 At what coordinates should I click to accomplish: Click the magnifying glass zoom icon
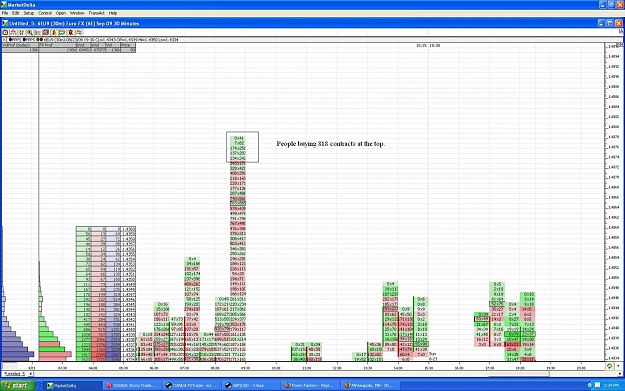tap(29, 32)
